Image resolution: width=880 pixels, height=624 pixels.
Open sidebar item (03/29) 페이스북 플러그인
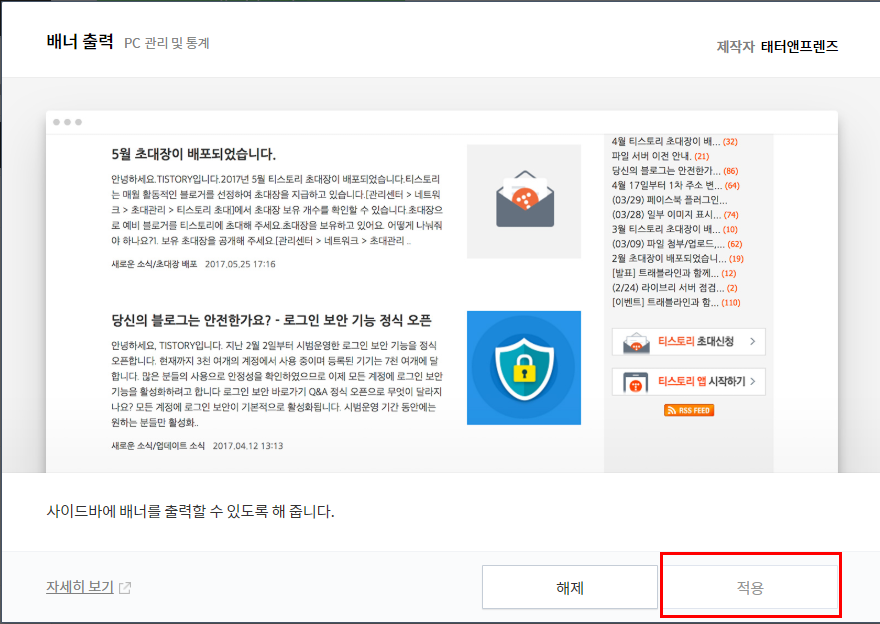[670, 200]
